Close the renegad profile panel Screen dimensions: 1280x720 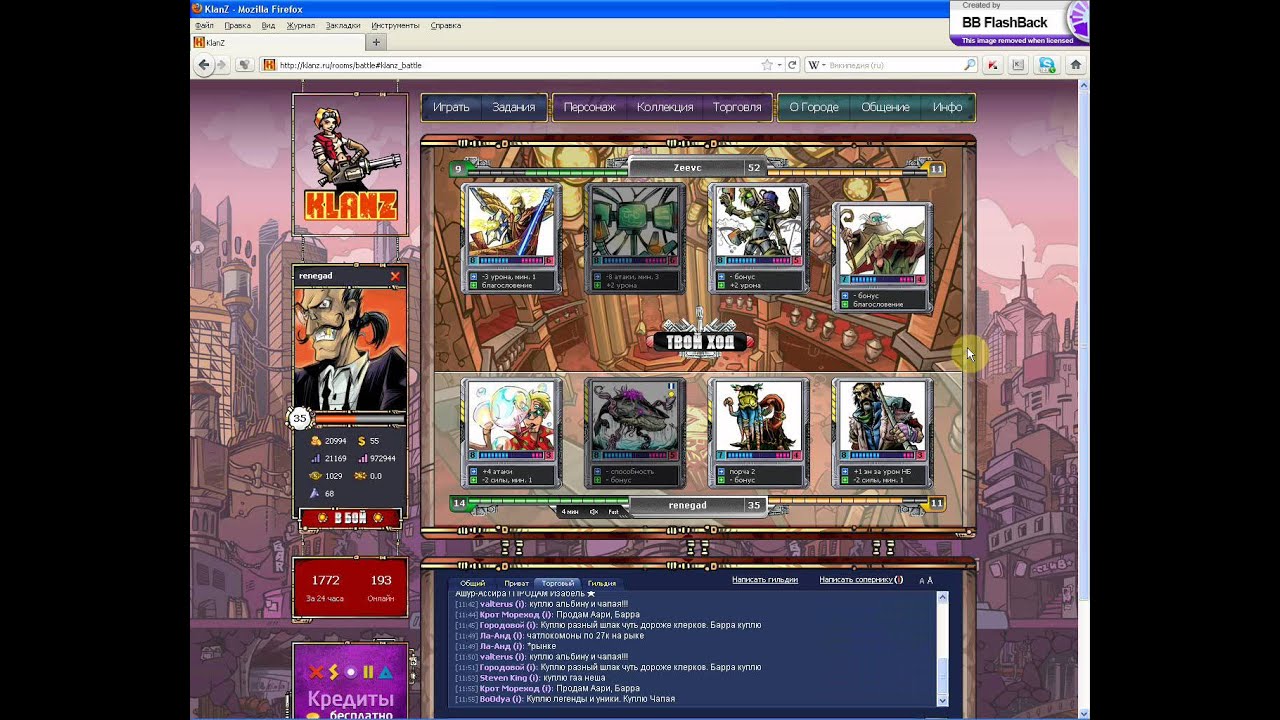(395, 276)
